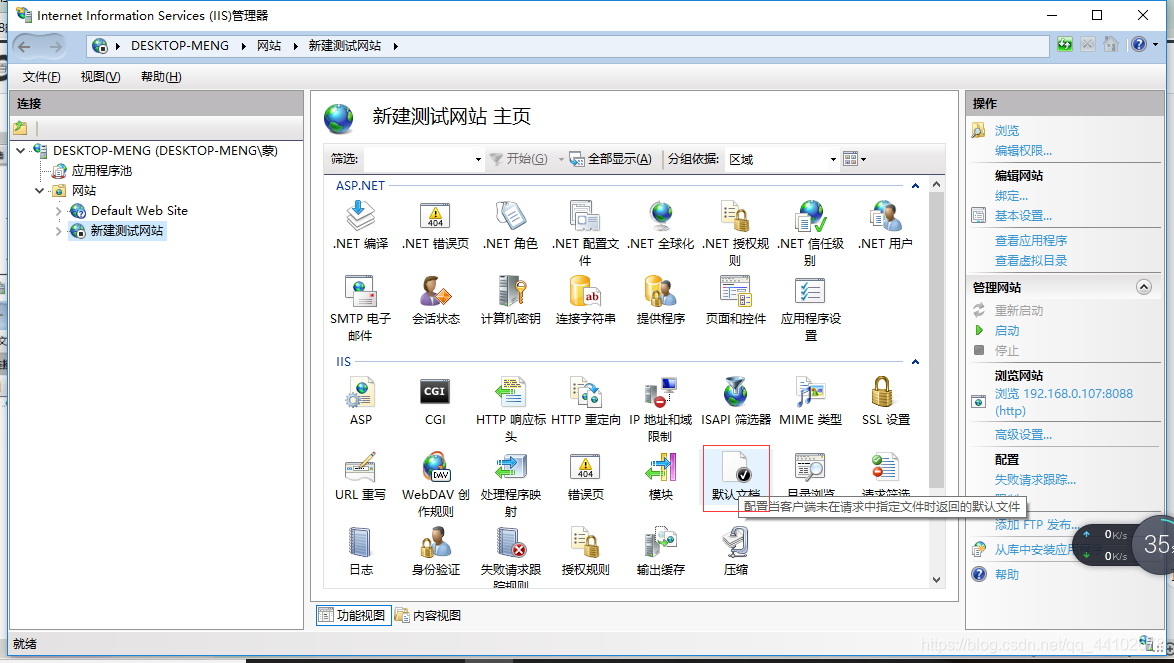Open the 分组依据 区域 dropdown

[833, 159]
